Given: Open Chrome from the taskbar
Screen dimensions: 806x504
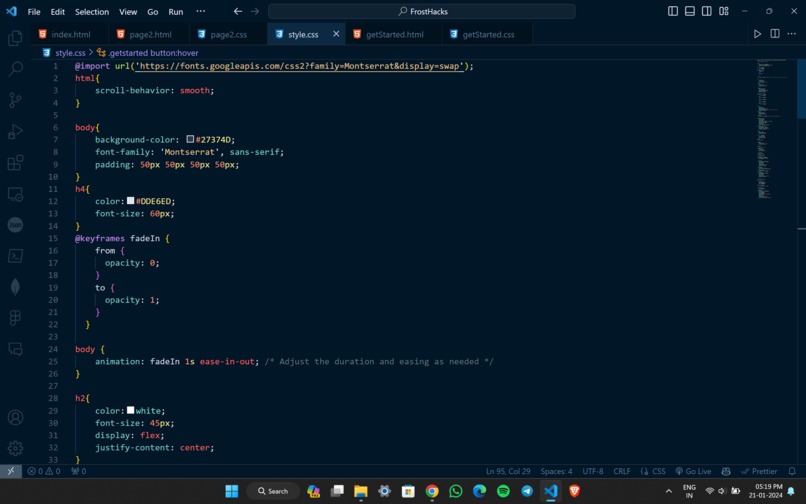Looking at the screenshot, I should [432, 491].
